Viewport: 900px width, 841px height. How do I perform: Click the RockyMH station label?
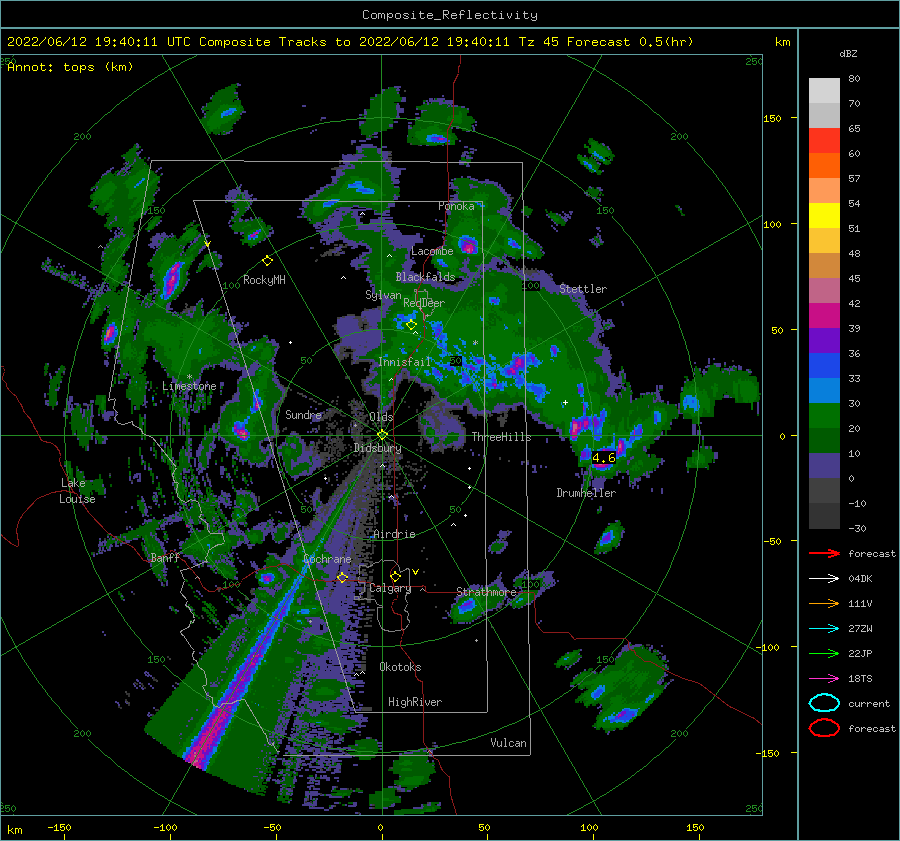(x=264, y=280)
